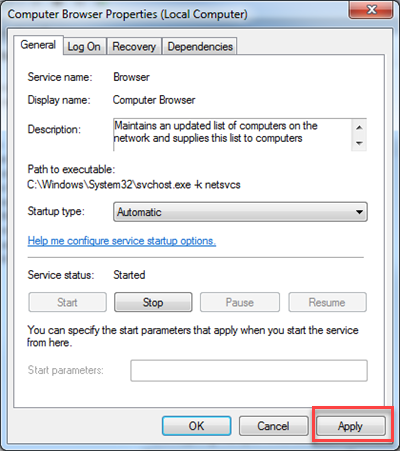The image size is (400, 451).
Task: Click the highlighted Apply button
Action: (x=350, y=426)
